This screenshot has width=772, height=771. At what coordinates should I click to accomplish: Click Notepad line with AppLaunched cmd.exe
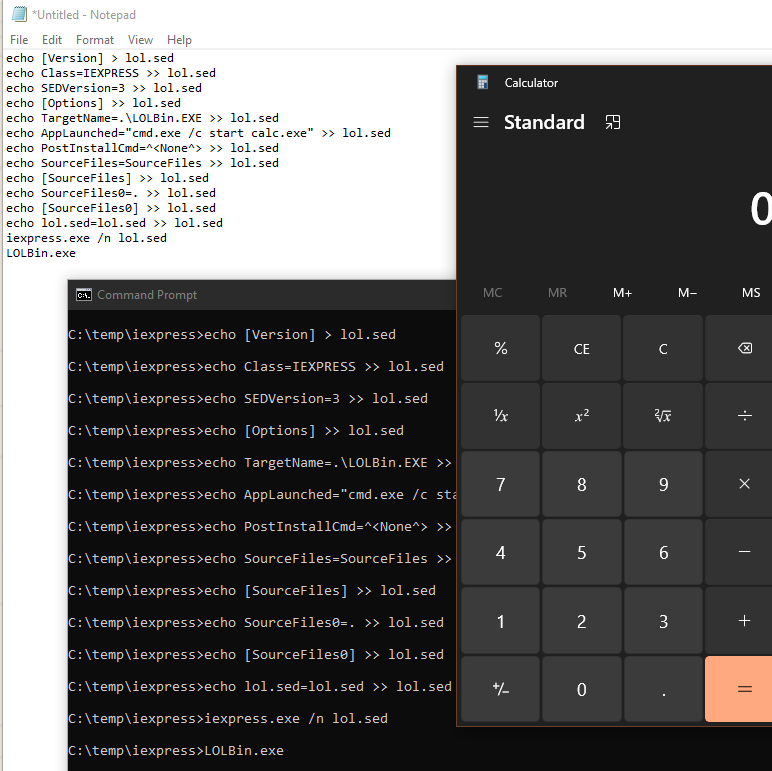(x=198, y=133)
